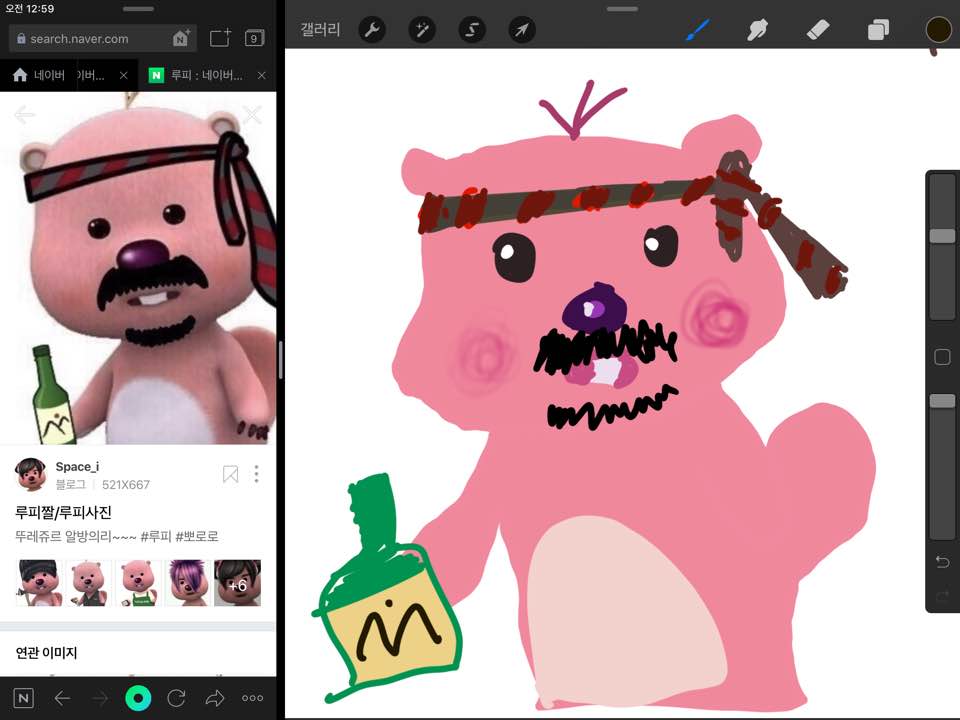Screen dimensions: 960x720
Task: Open the browser tab count overview
Action: [x=254, y=39]
